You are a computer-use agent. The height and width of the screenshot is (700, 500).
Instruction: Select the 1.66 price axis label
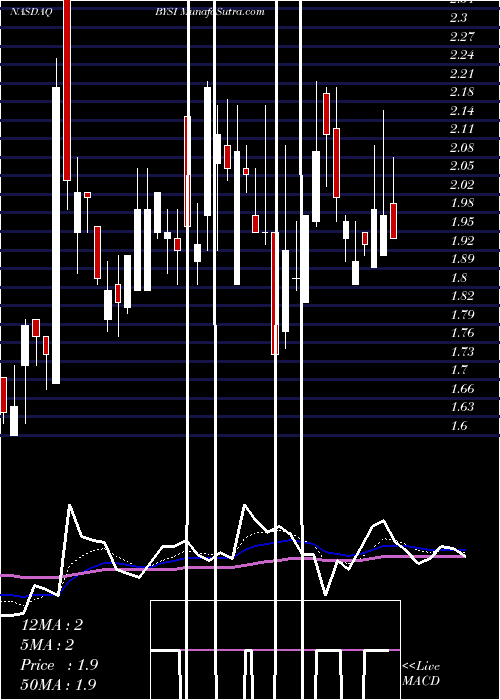point(462,389)
